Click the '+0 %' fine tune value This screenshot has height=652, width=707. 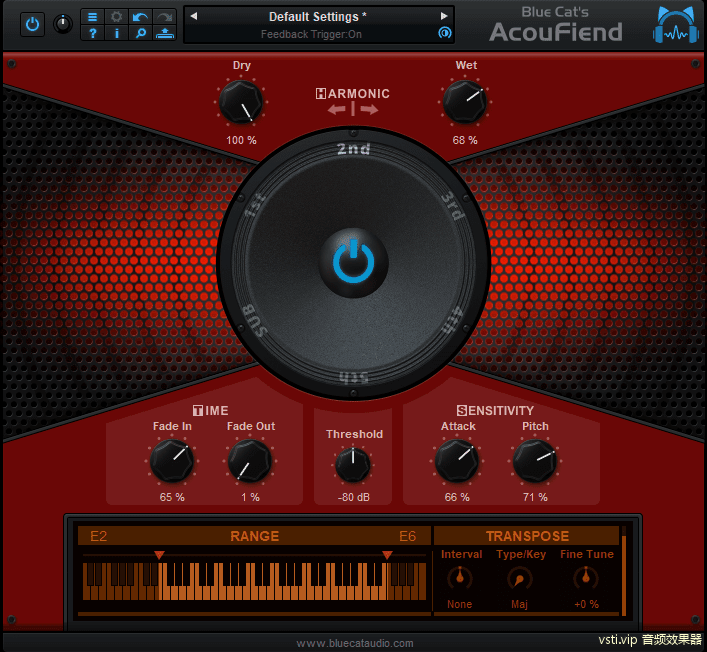(x=586, y=604)
